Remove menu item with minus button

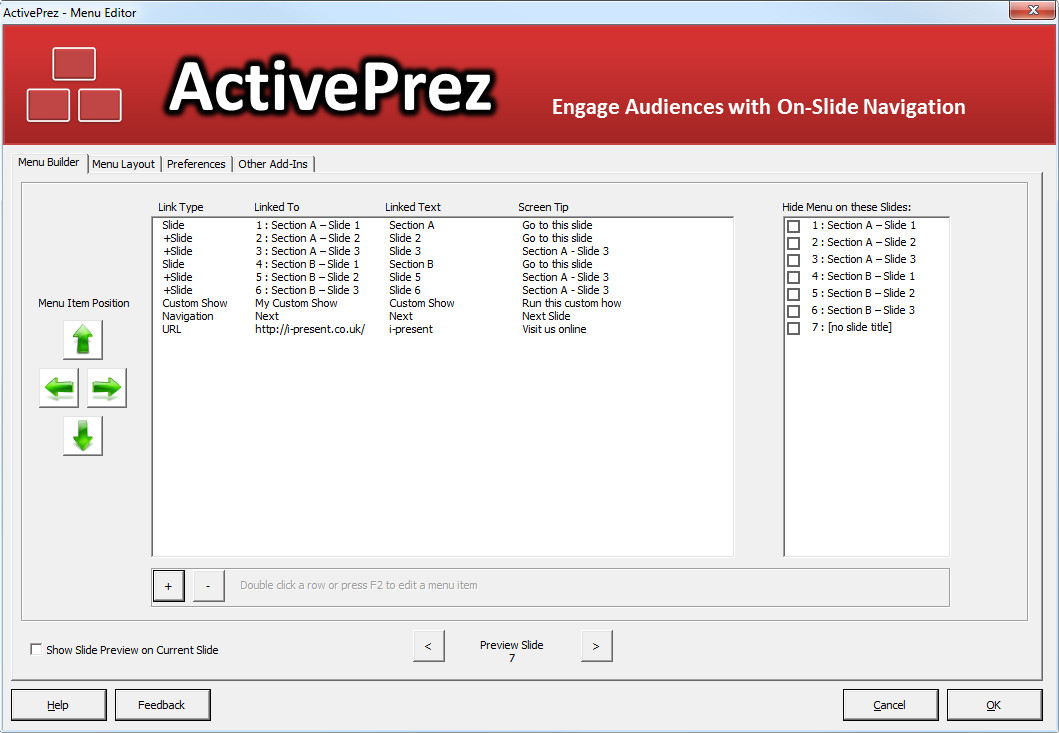click(x=209, y=586)
